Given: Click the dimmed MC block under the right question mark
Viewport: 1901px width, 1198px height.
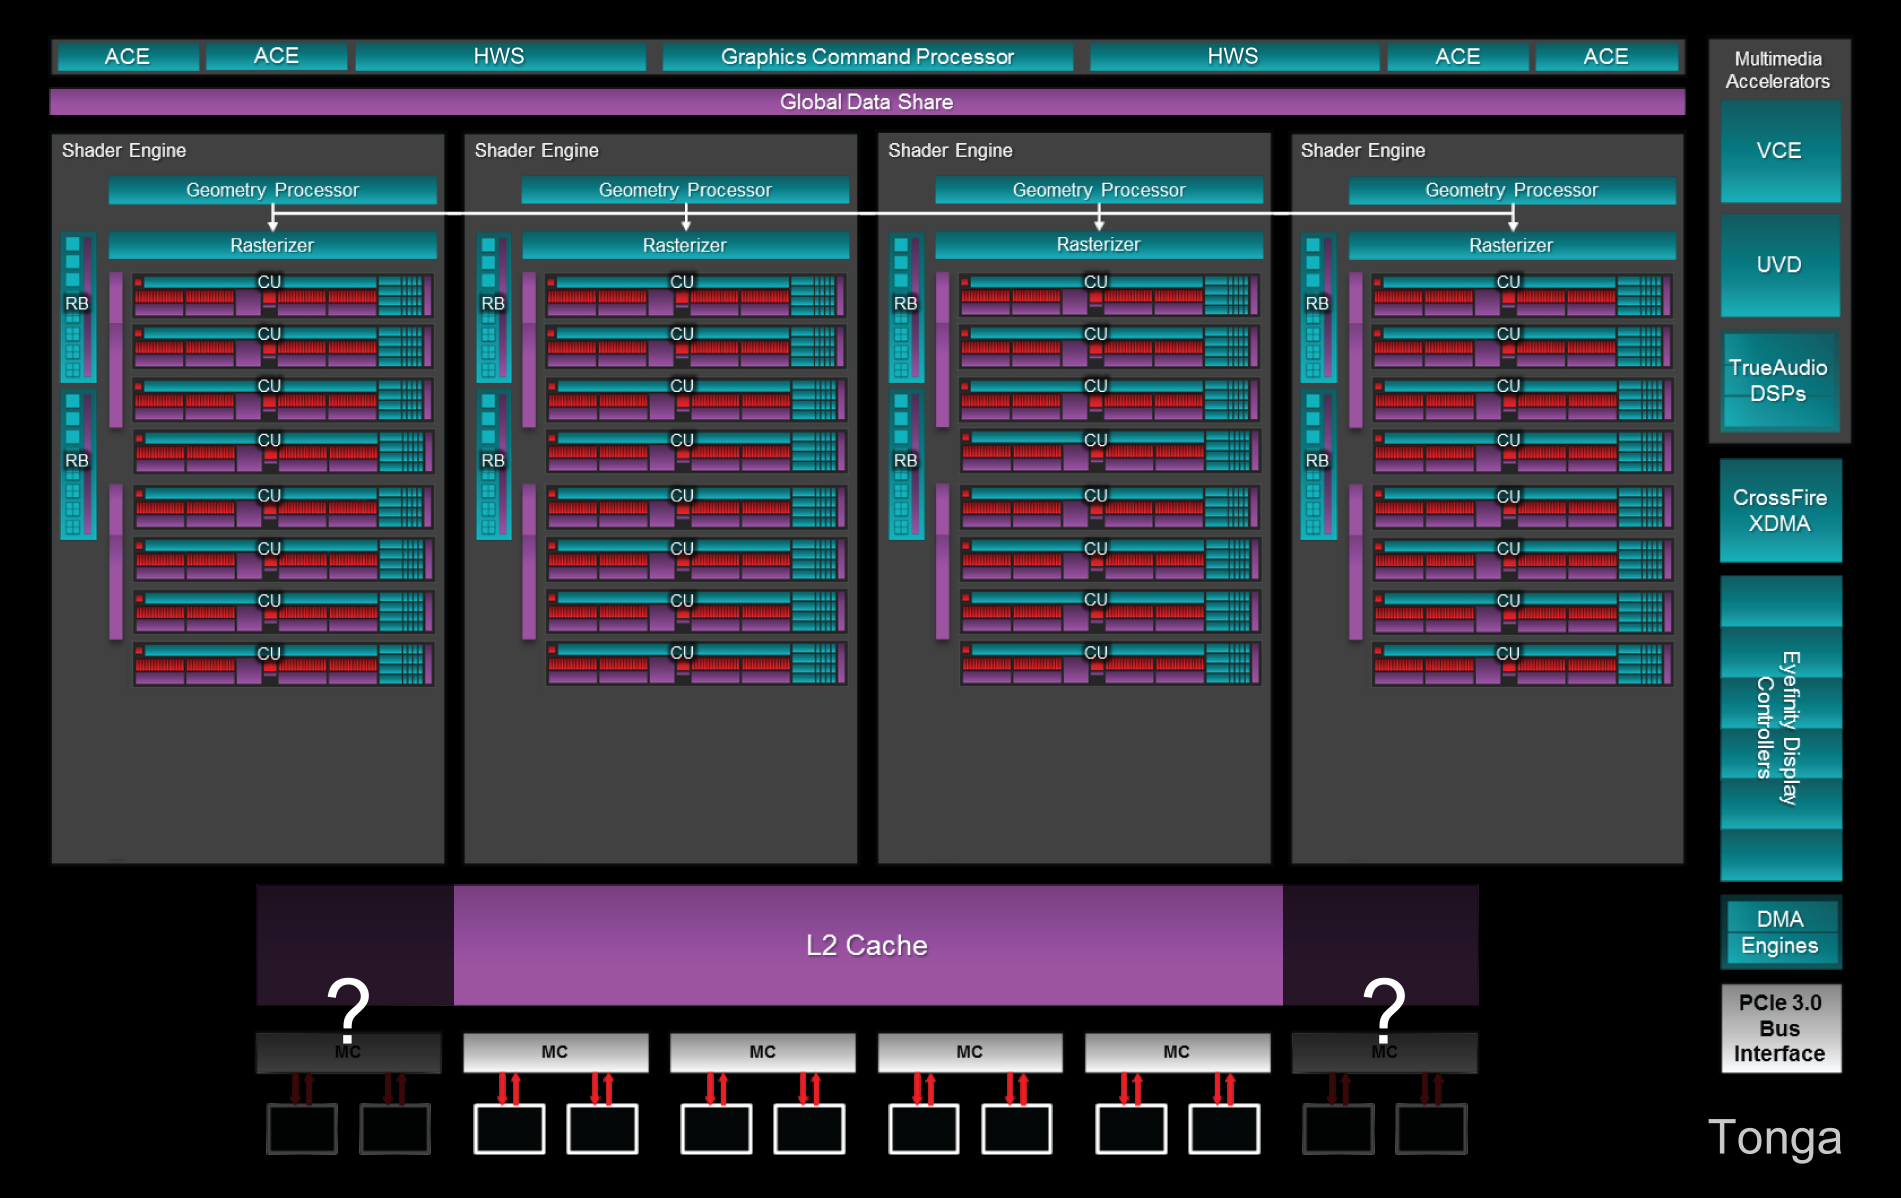Looking at the screenshot, I should pos(1385,1053).
